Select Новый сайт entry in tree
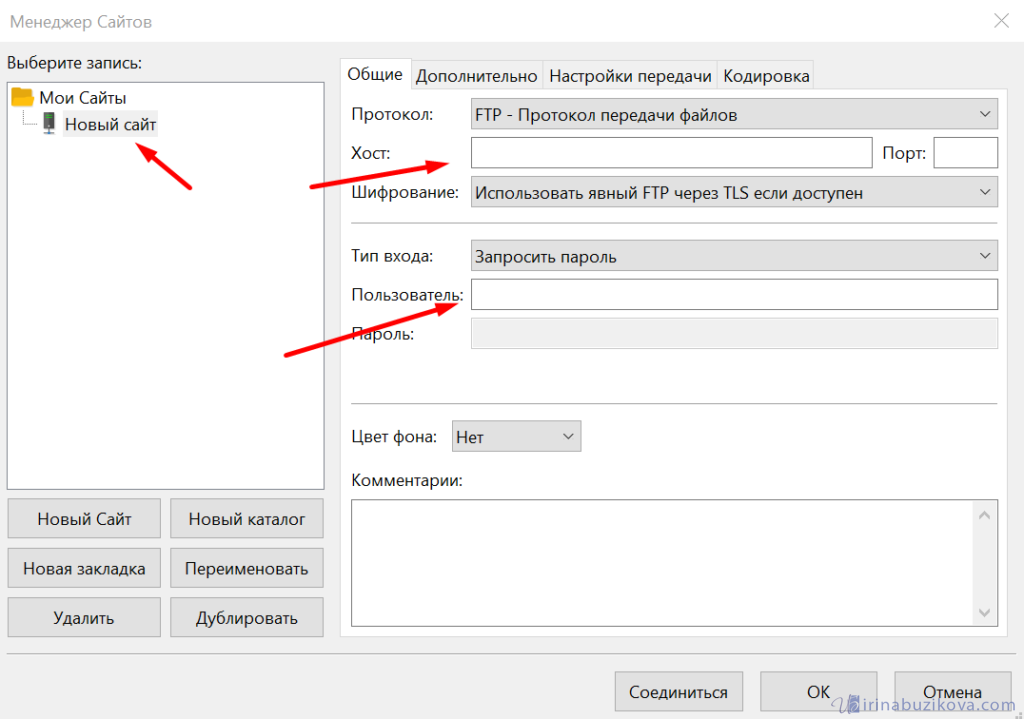The image size is (1024, 719). (x=110, y=125)
